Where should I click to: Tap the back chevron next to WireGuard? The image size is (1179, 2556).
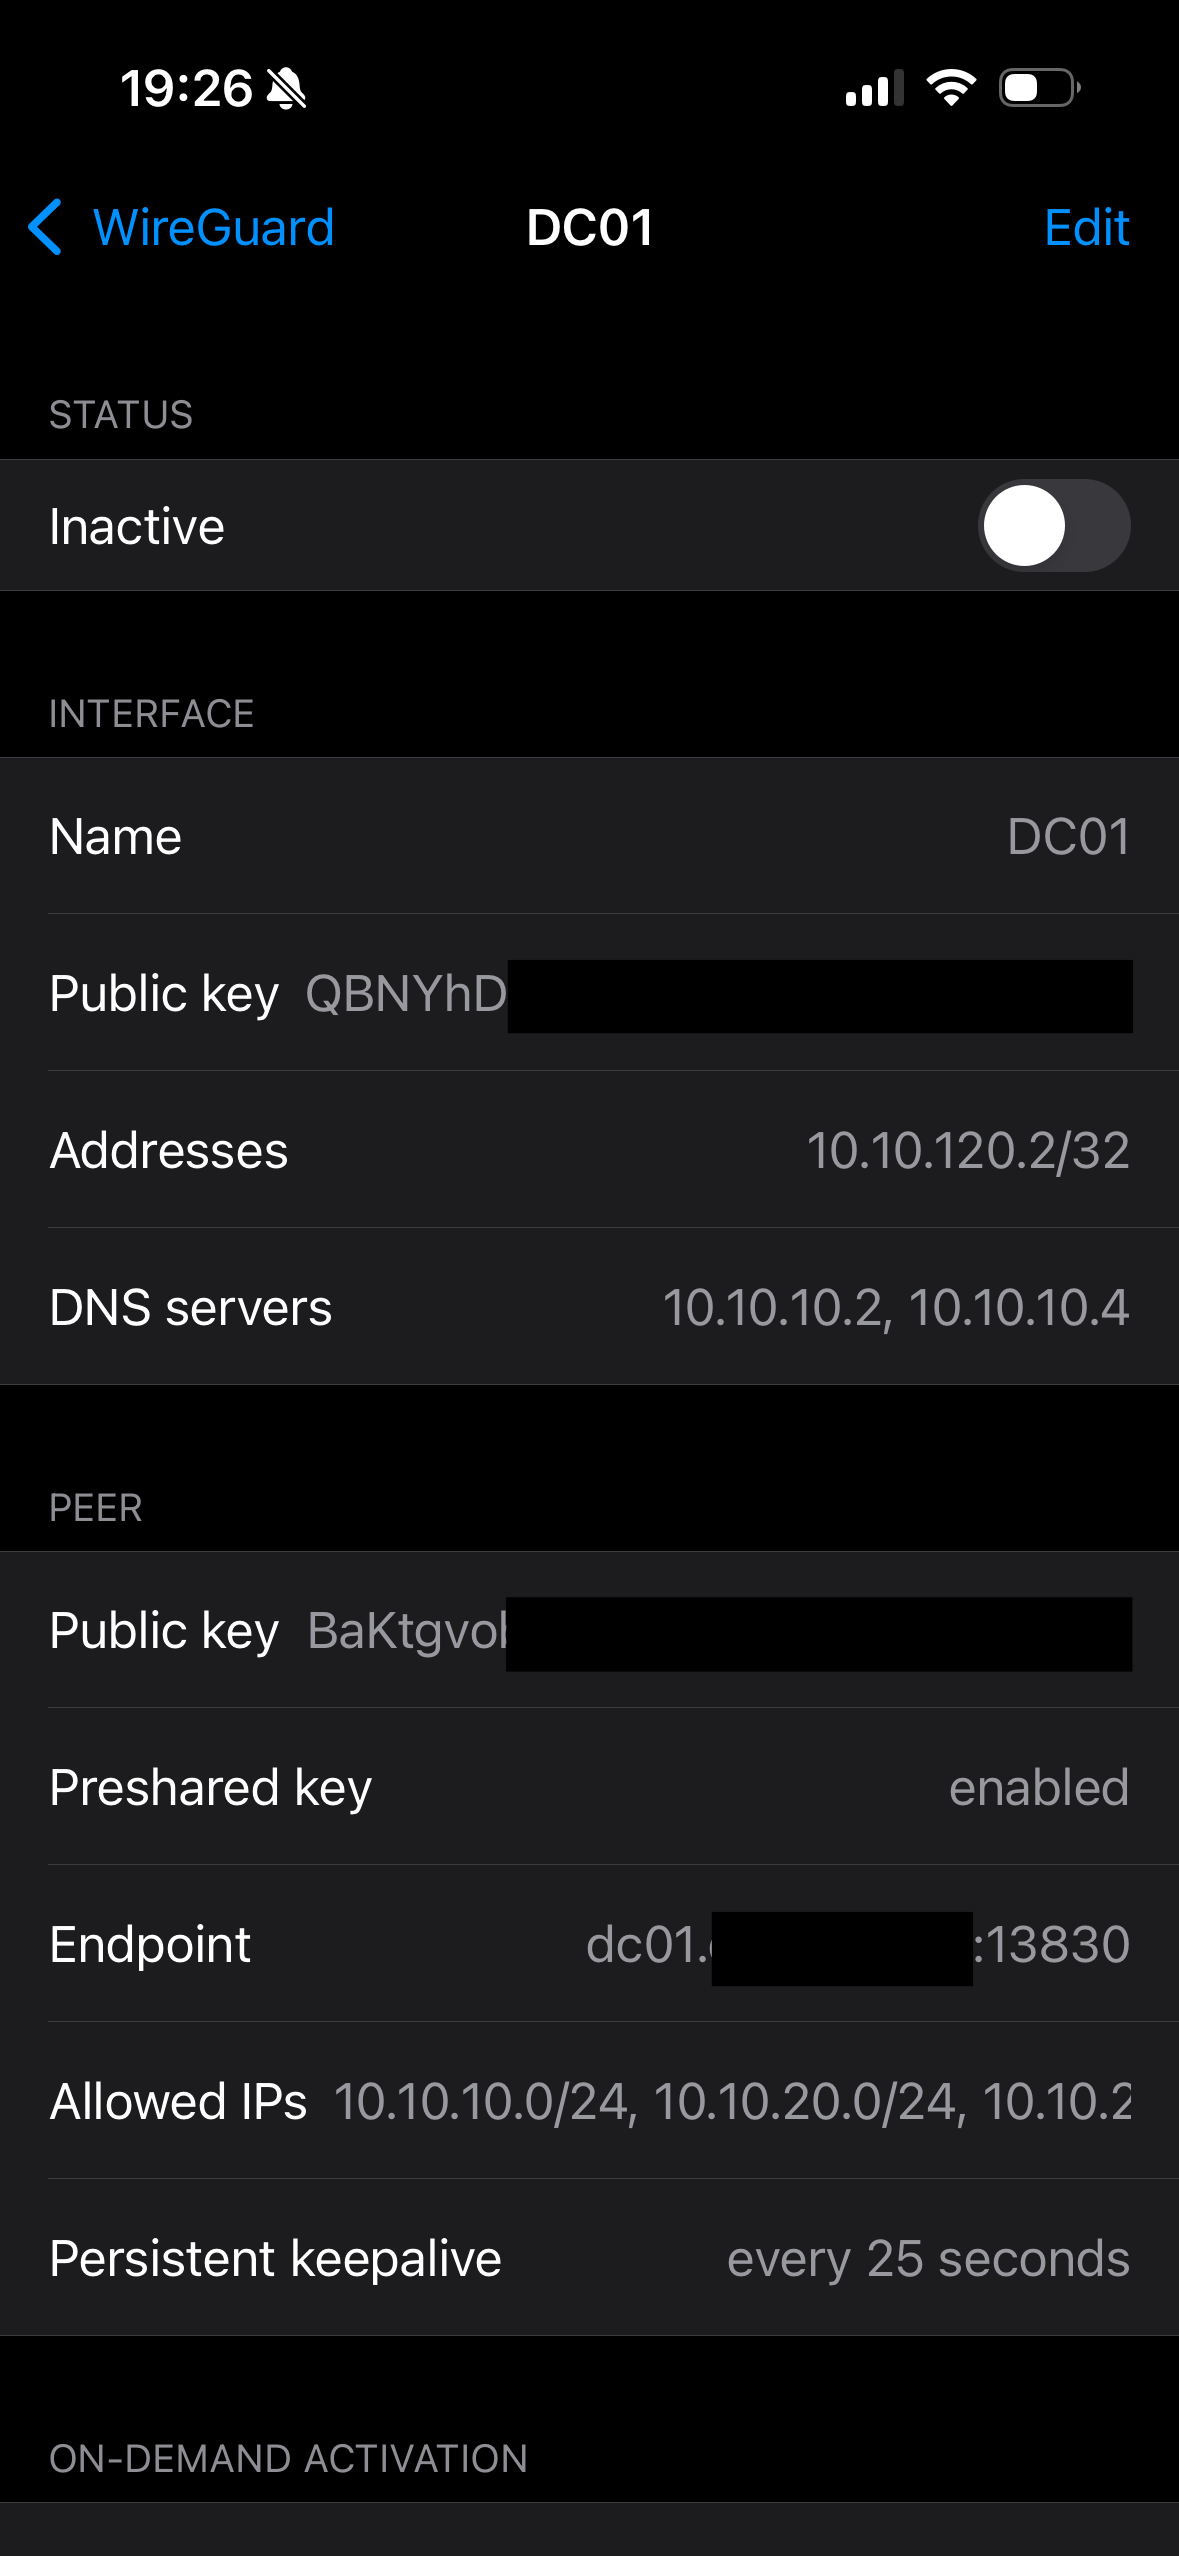coord(45,228)
